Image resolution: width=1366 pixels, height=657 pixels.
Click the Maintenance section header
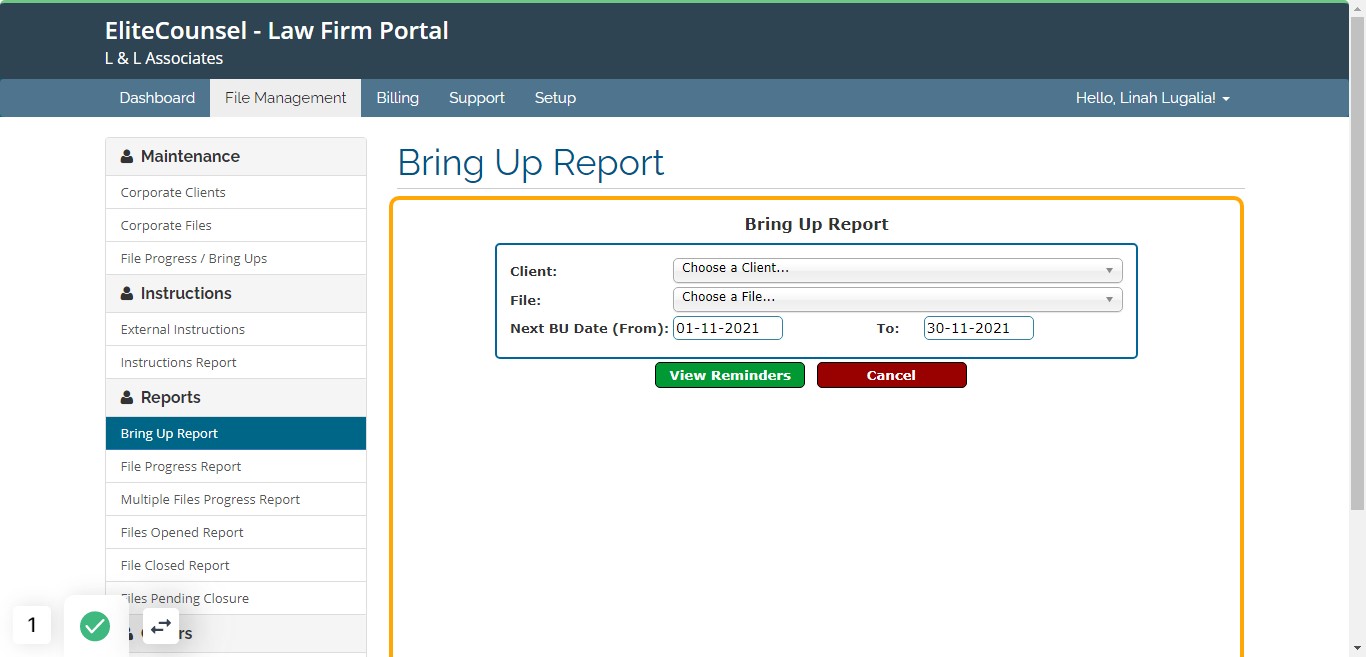(236, 157)
